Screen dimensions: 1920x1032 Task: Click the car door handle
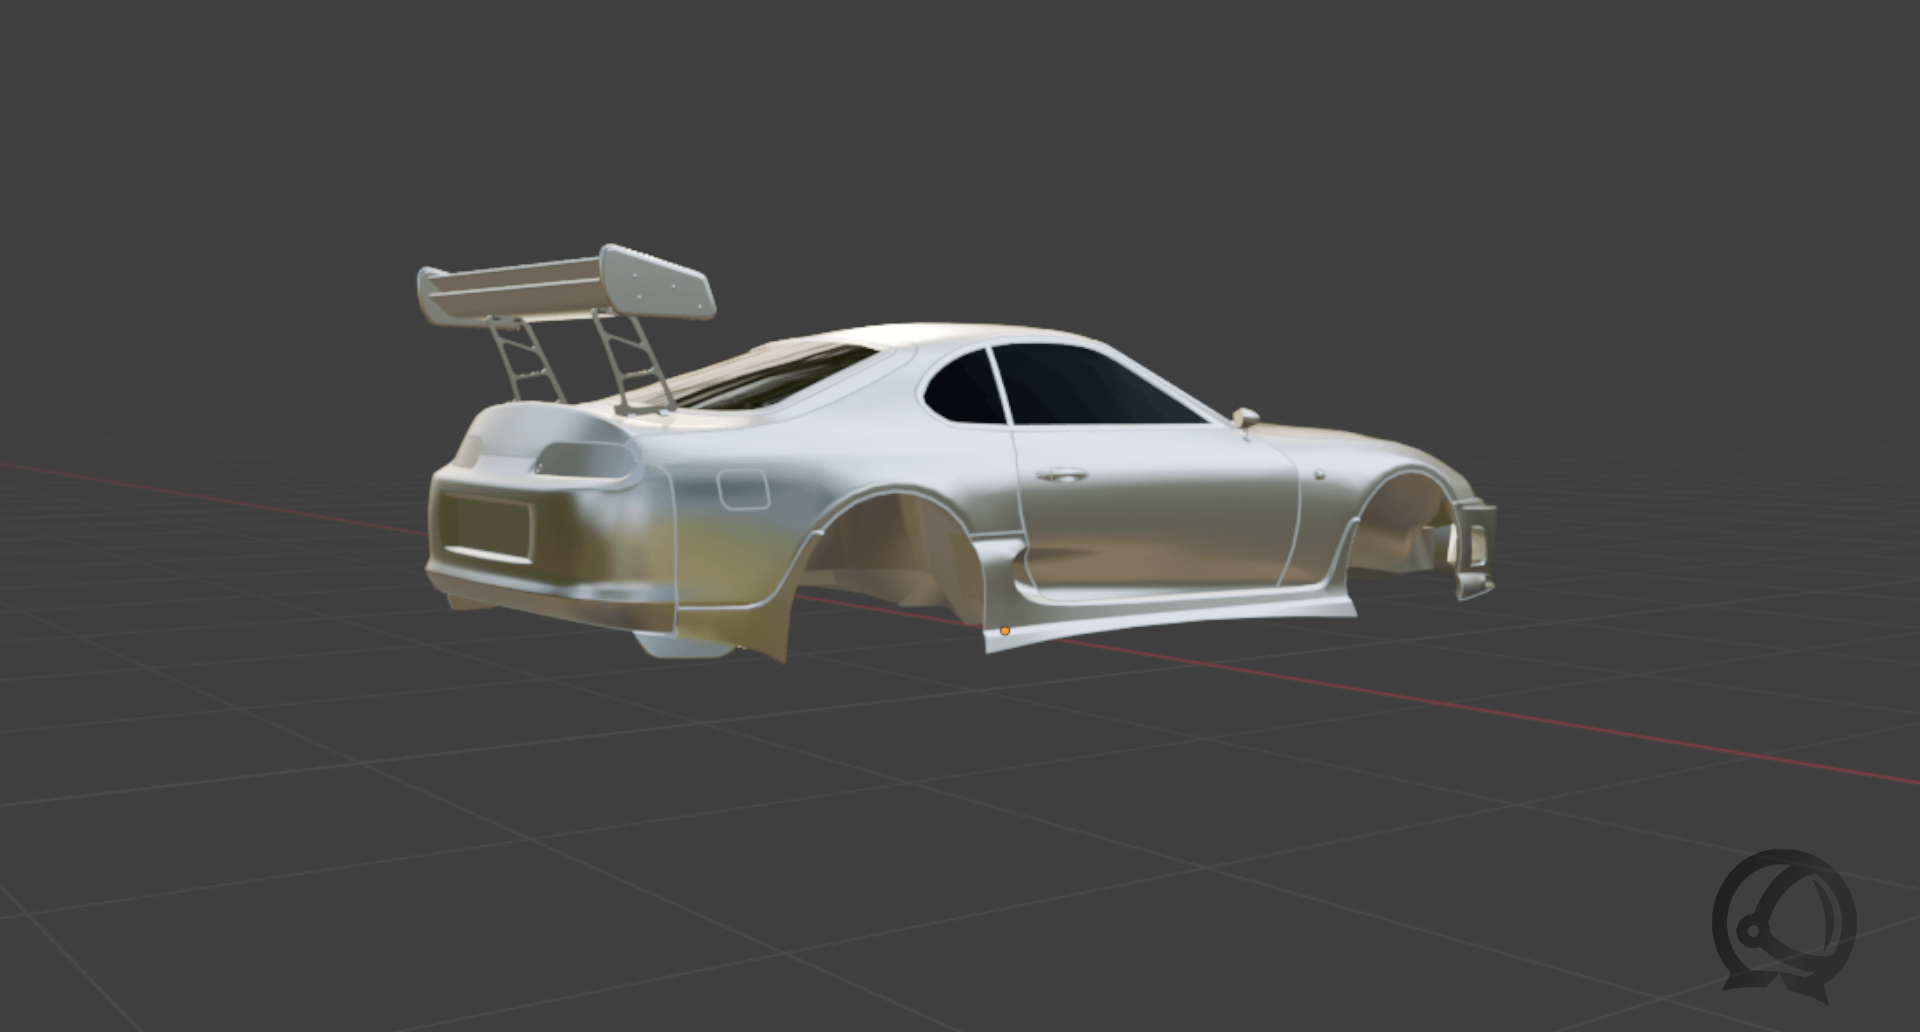[x=1061, y=474]
